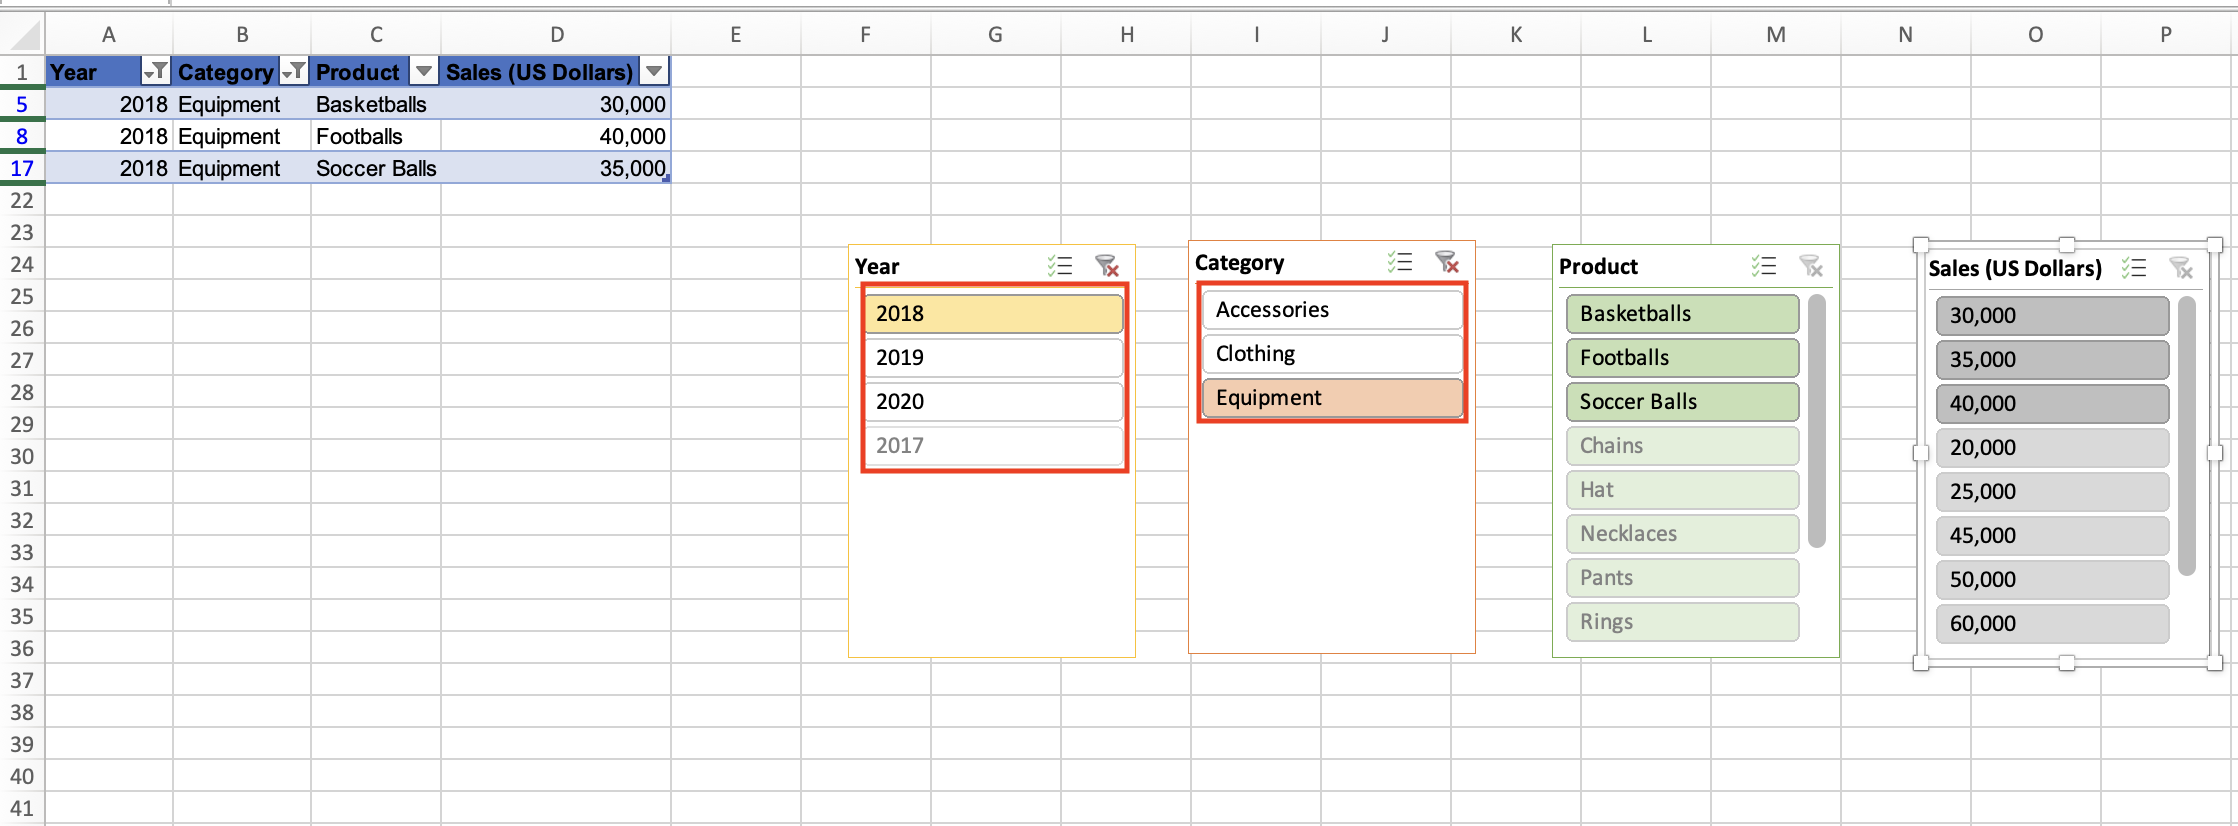This screenshot has height=826, width=2238.
Task: Select 2017 in the Year slicer
Action: tap(993, 445)
